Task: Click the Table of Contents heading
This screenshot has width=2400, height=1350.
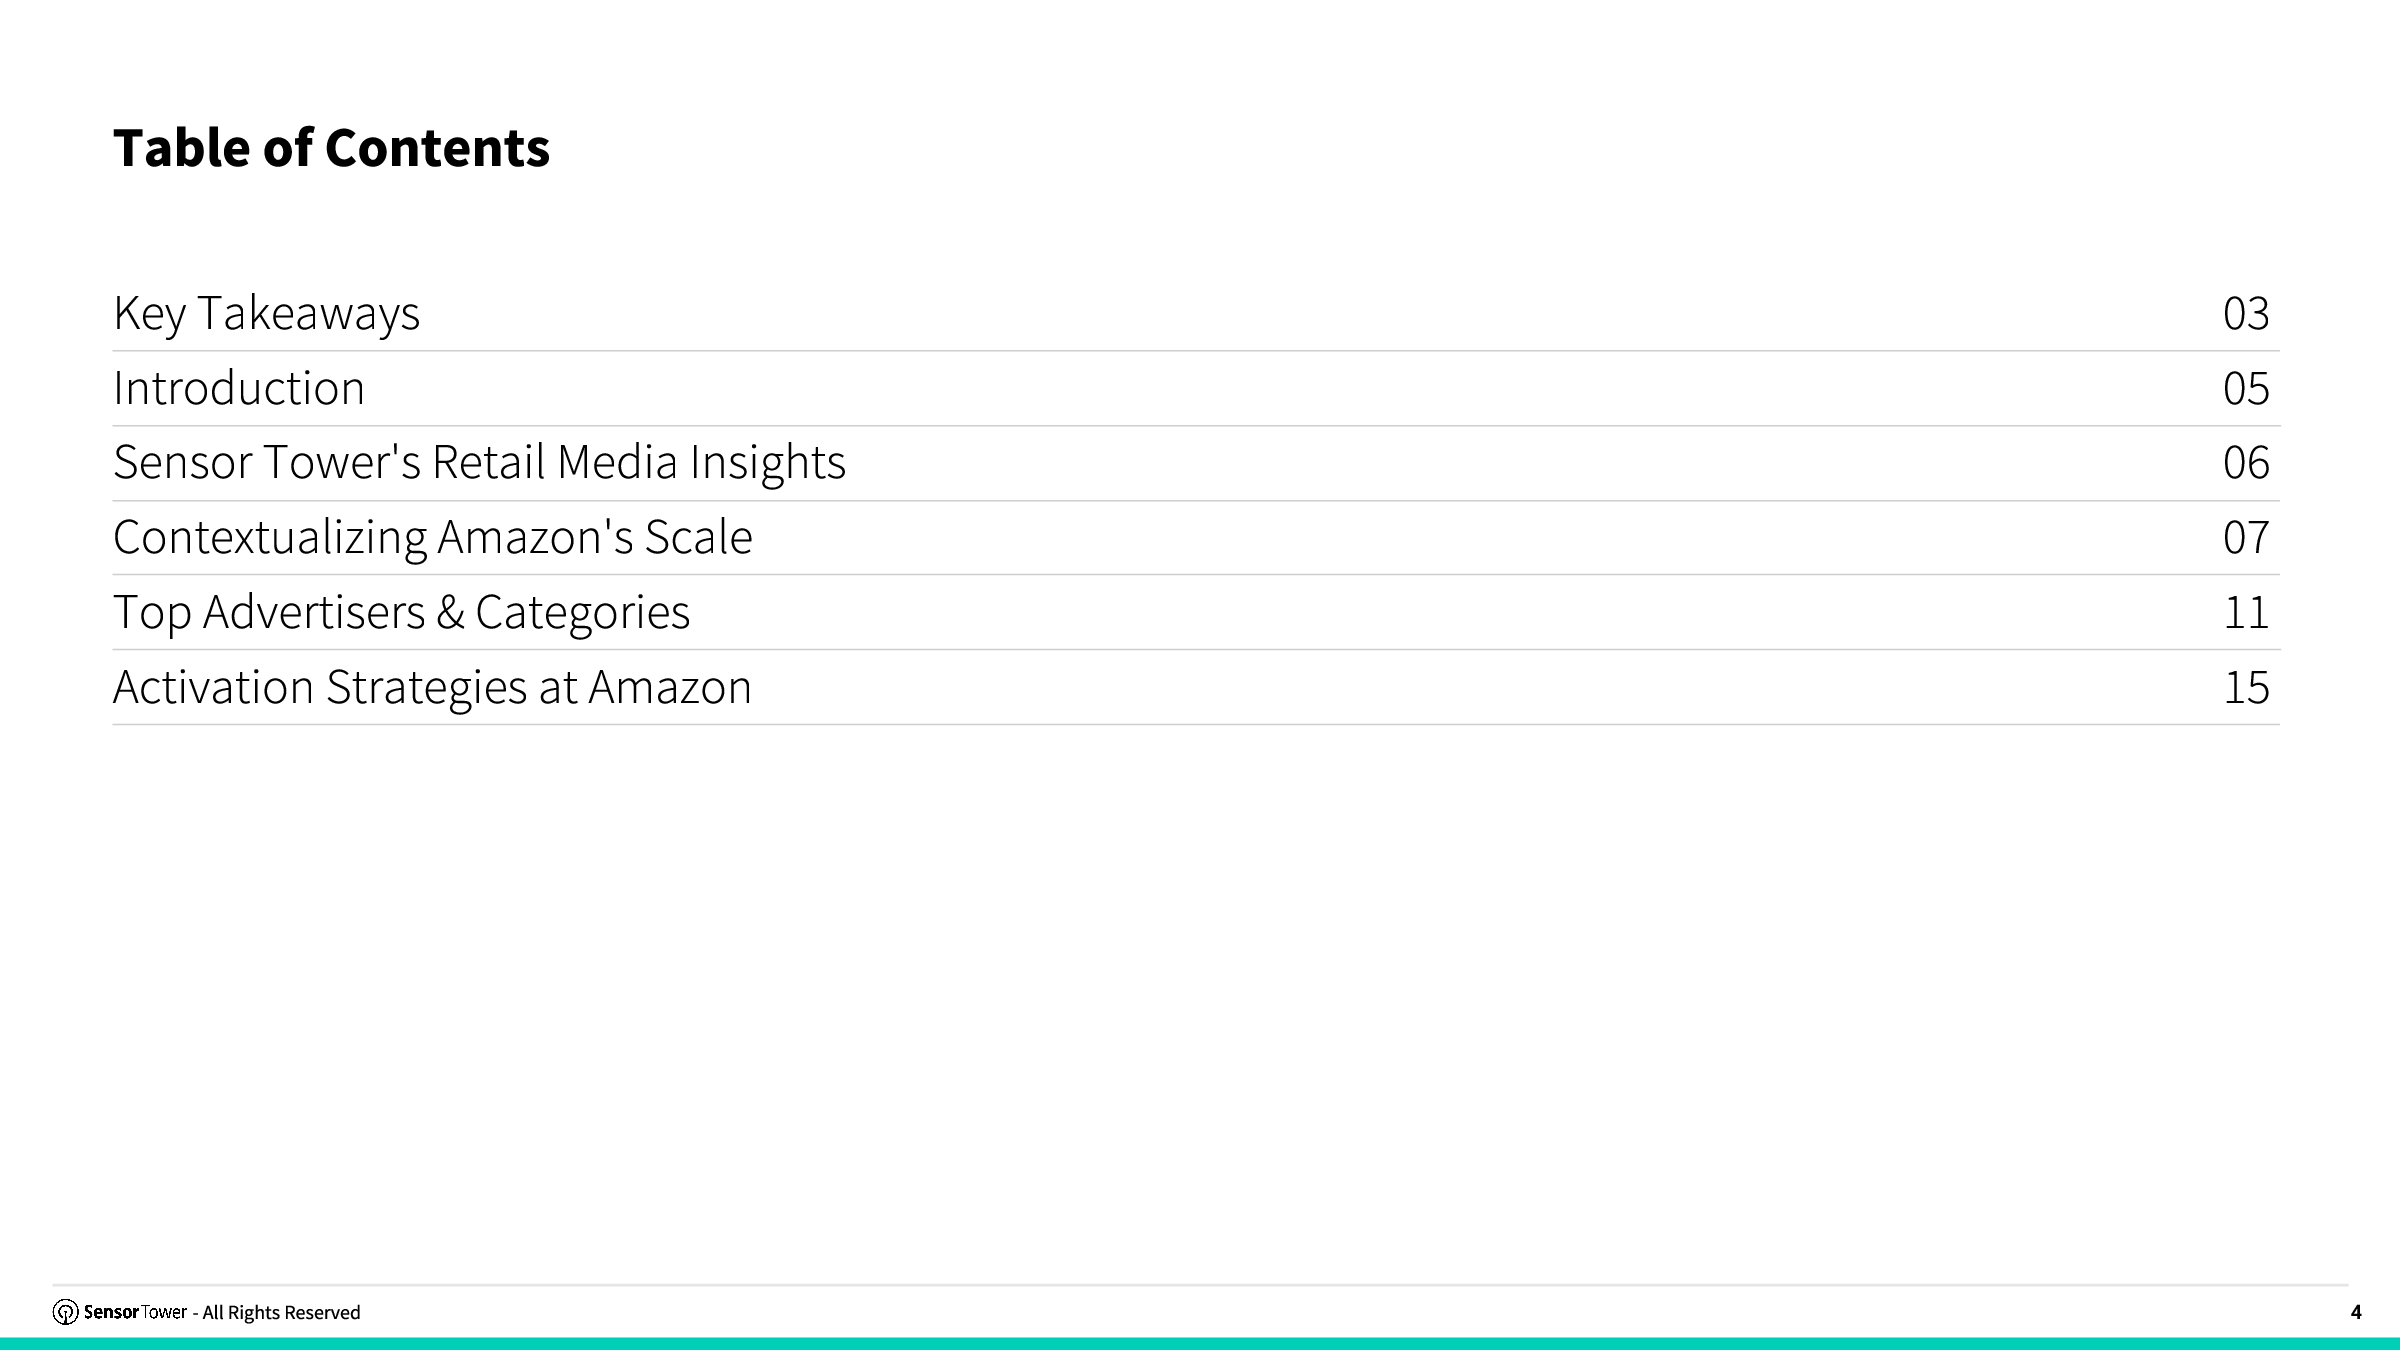Action: click(x=331, y=148)
